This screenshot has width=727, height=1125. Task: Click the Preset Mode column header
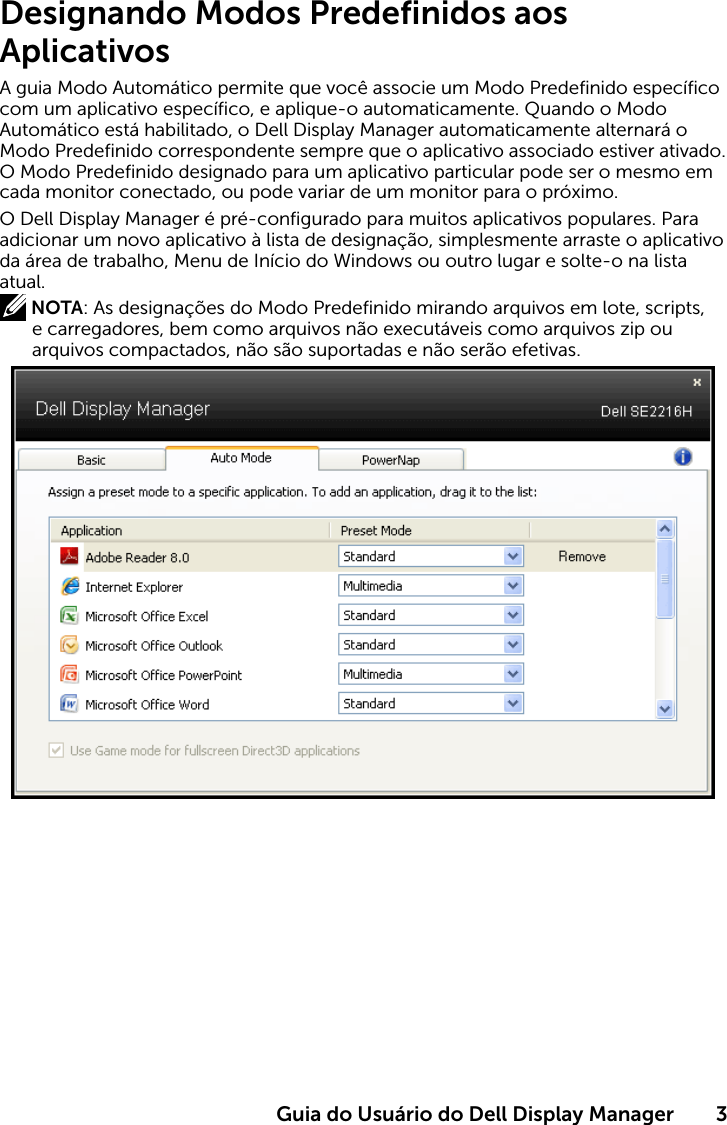coord(430,530)
